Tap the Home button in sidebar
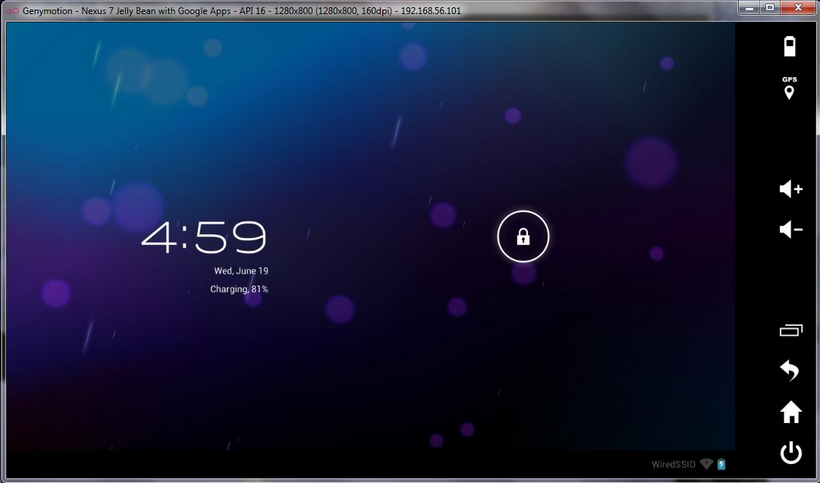820x483 pixels. pos(791,412)
